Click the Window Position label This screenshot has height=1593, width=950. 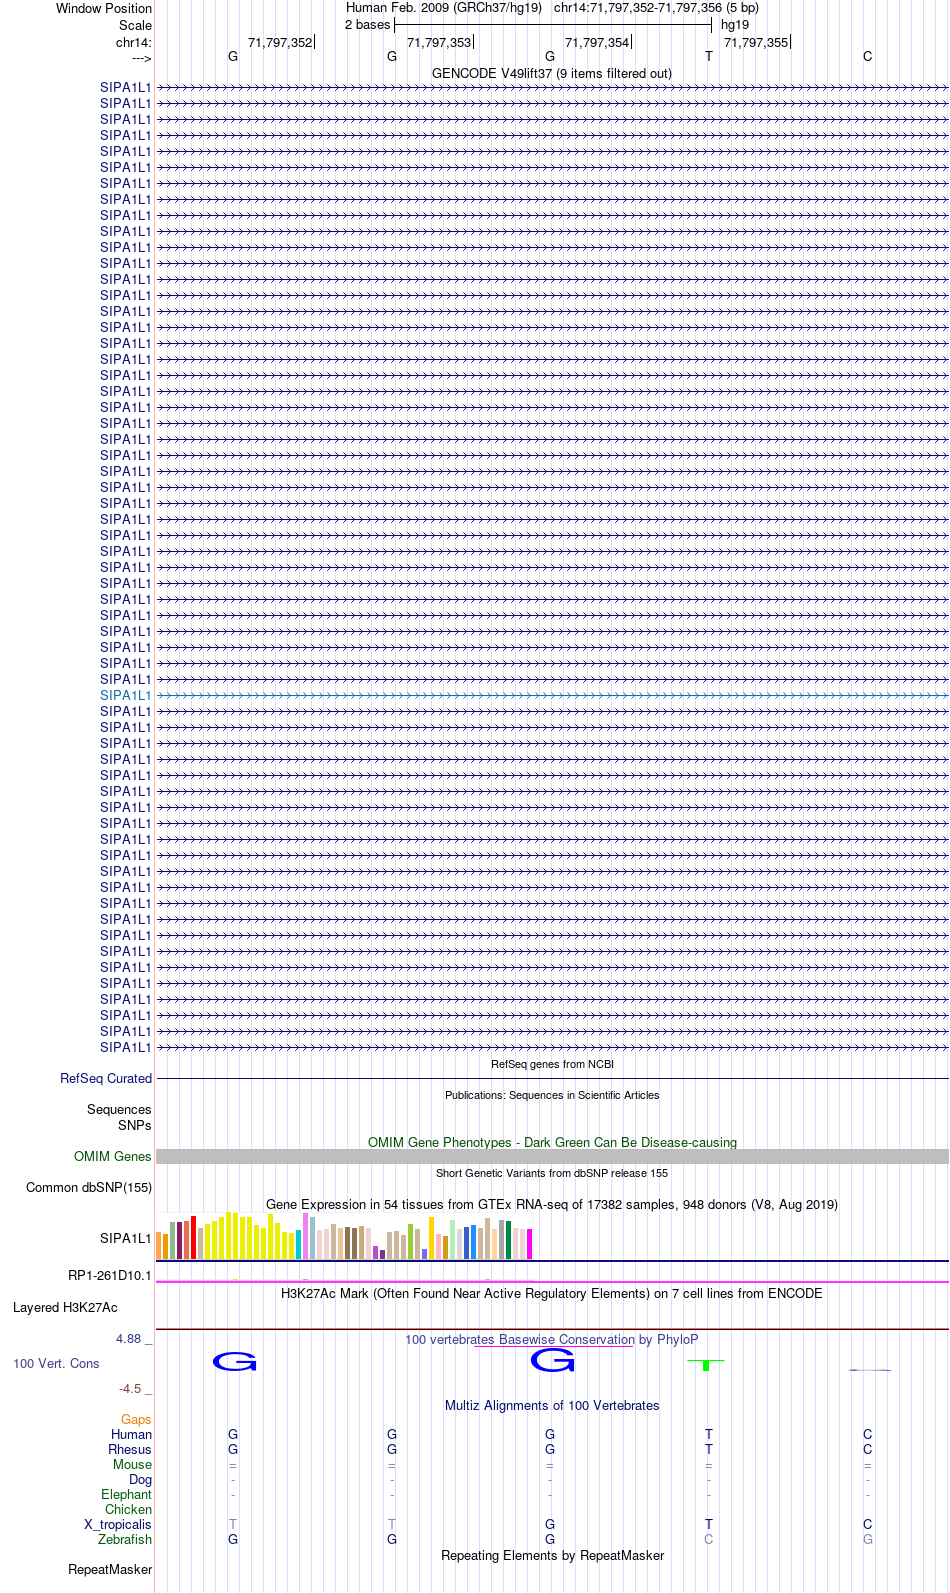pos(104,8)
